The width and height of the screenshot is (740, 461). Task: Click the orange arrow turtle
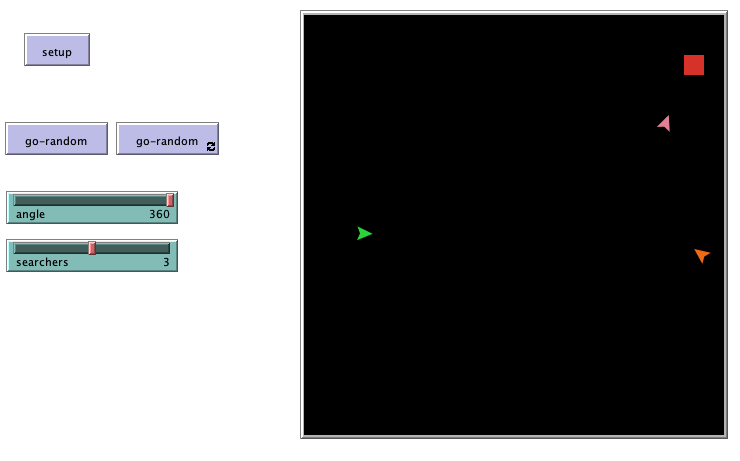(702, 255)
